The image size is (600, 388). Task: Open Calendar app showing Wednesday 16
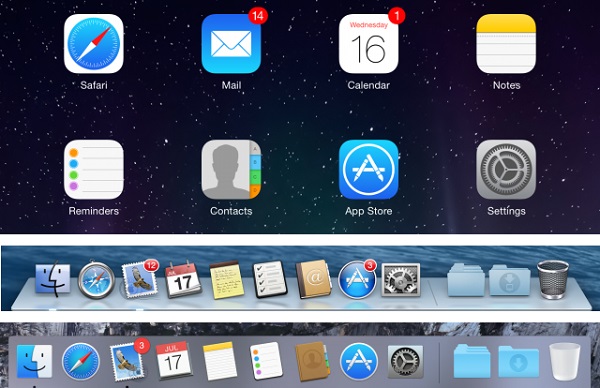click(x=368, y=44)
